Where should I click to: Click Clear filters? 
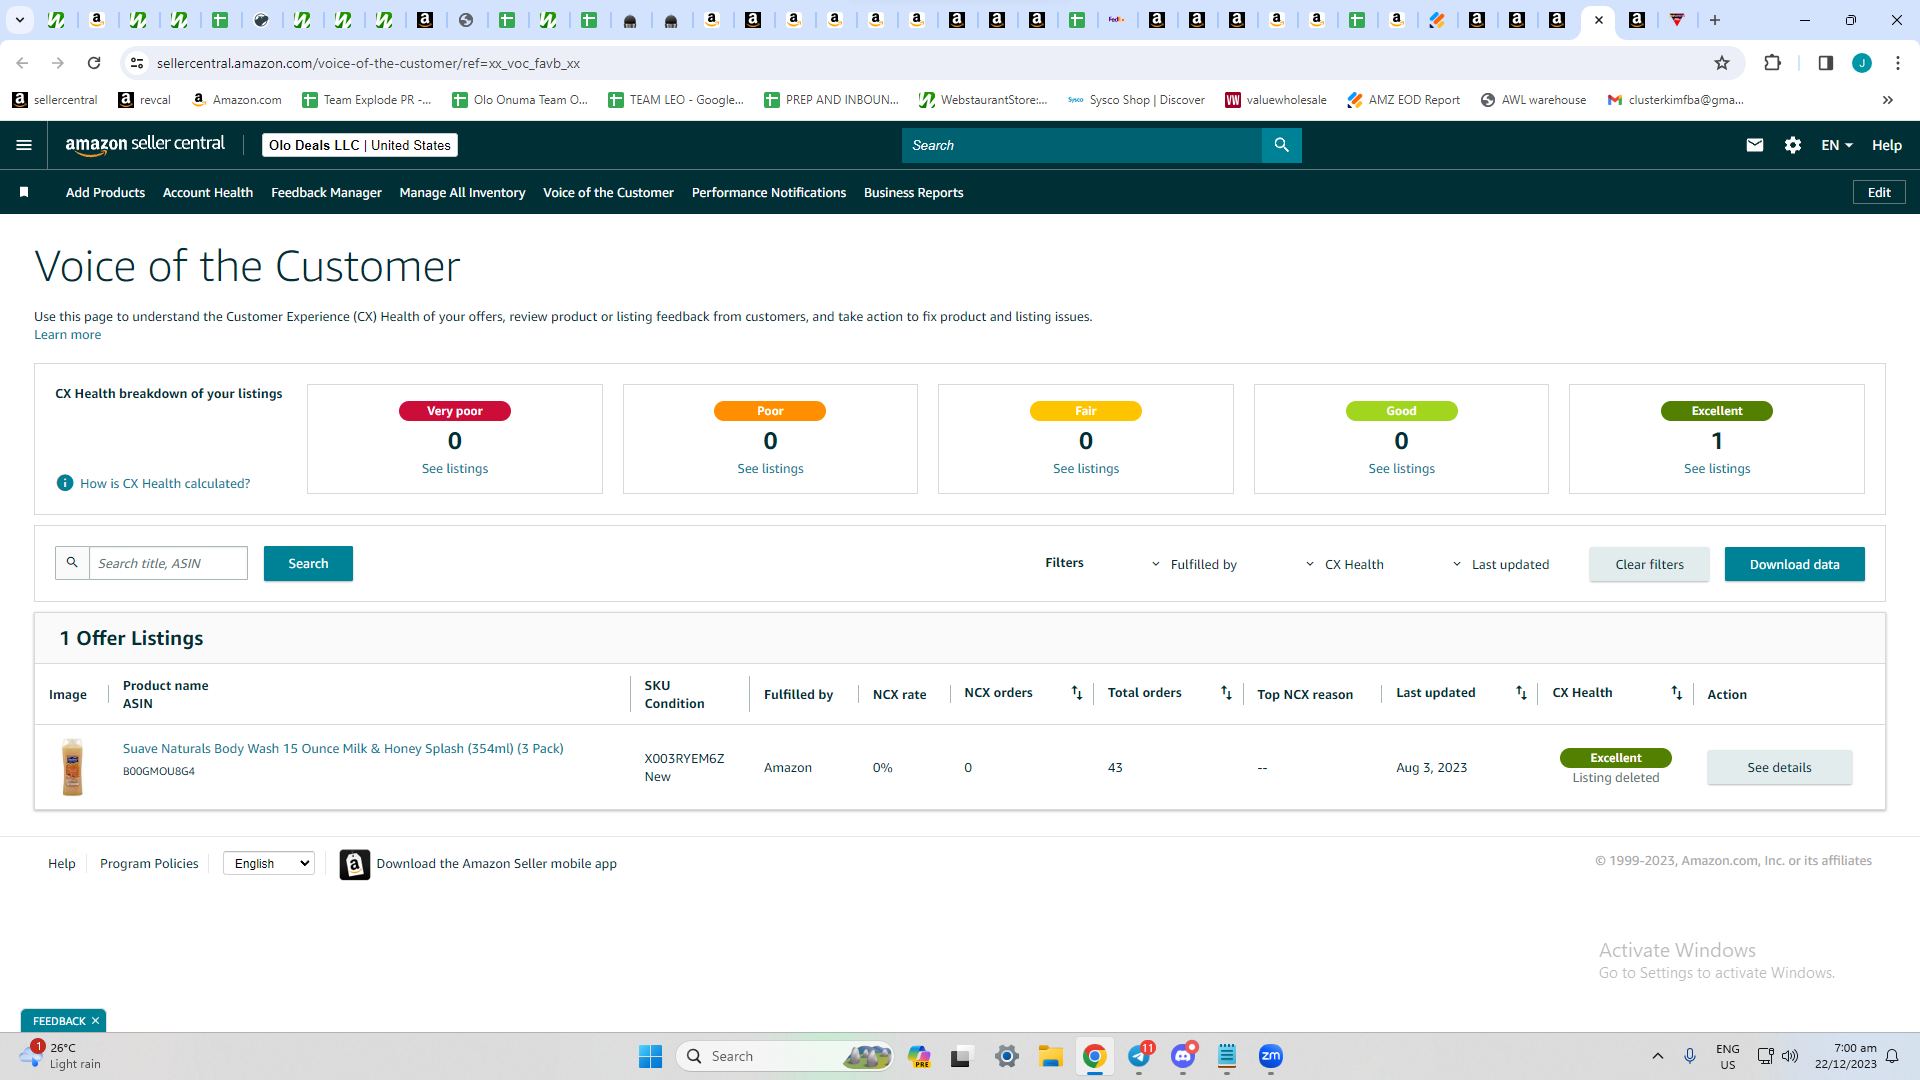1649,564
